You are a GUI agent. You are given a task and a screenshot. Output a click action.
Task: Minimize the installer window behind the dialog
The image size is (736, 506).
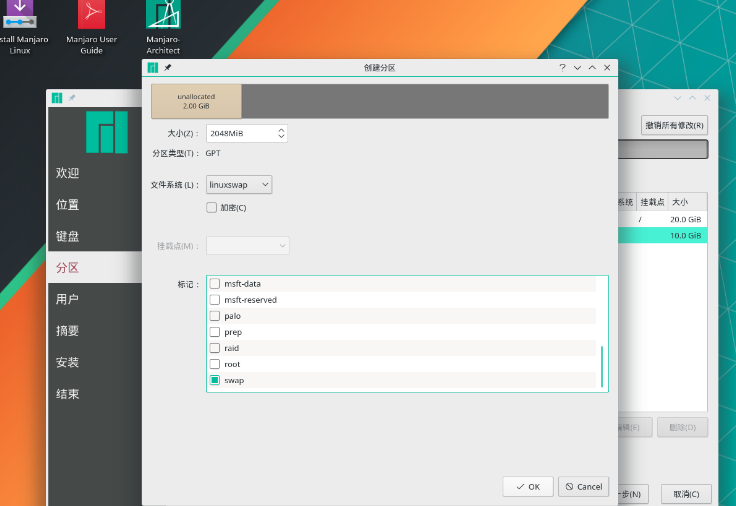(677, 98)
